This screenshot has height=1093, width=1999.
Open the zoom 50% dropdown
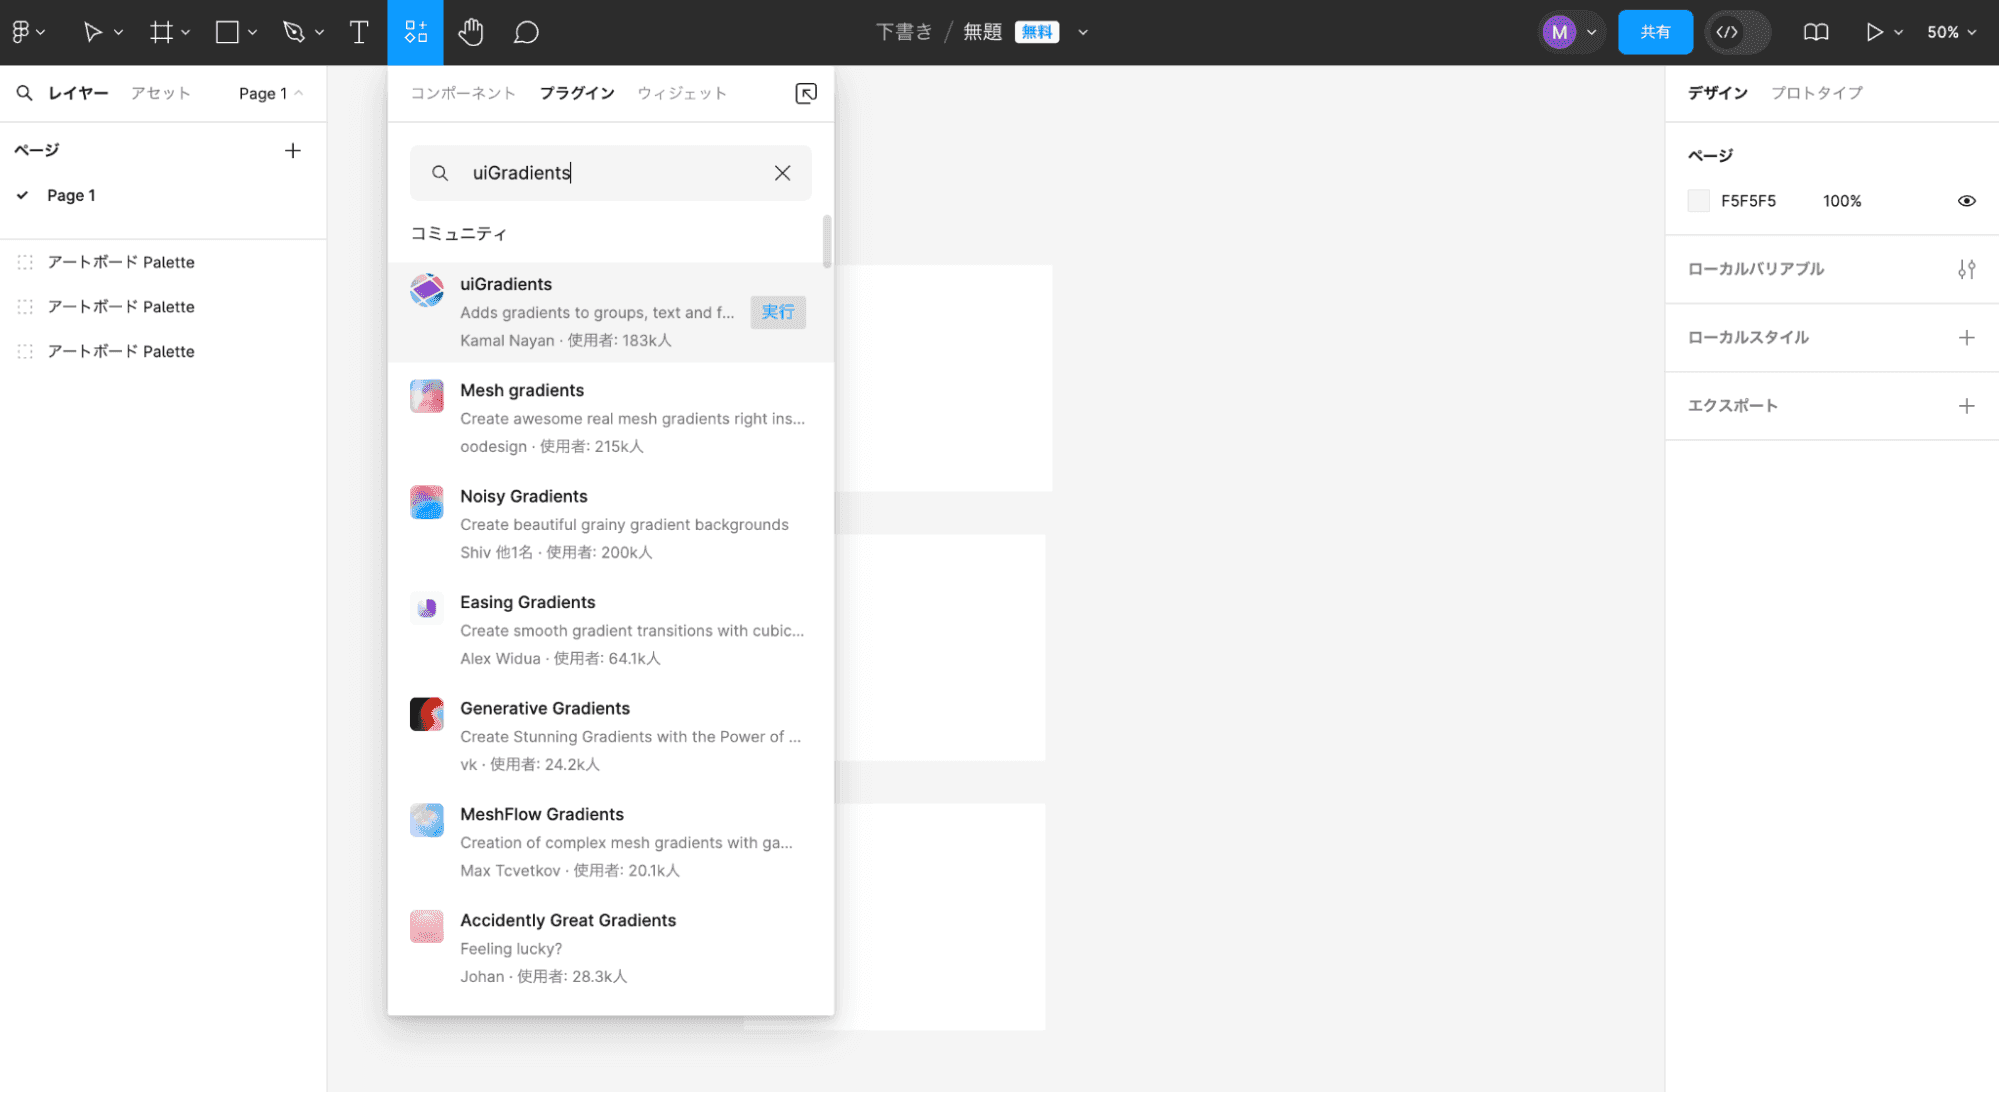click(x=1951, y=32)
